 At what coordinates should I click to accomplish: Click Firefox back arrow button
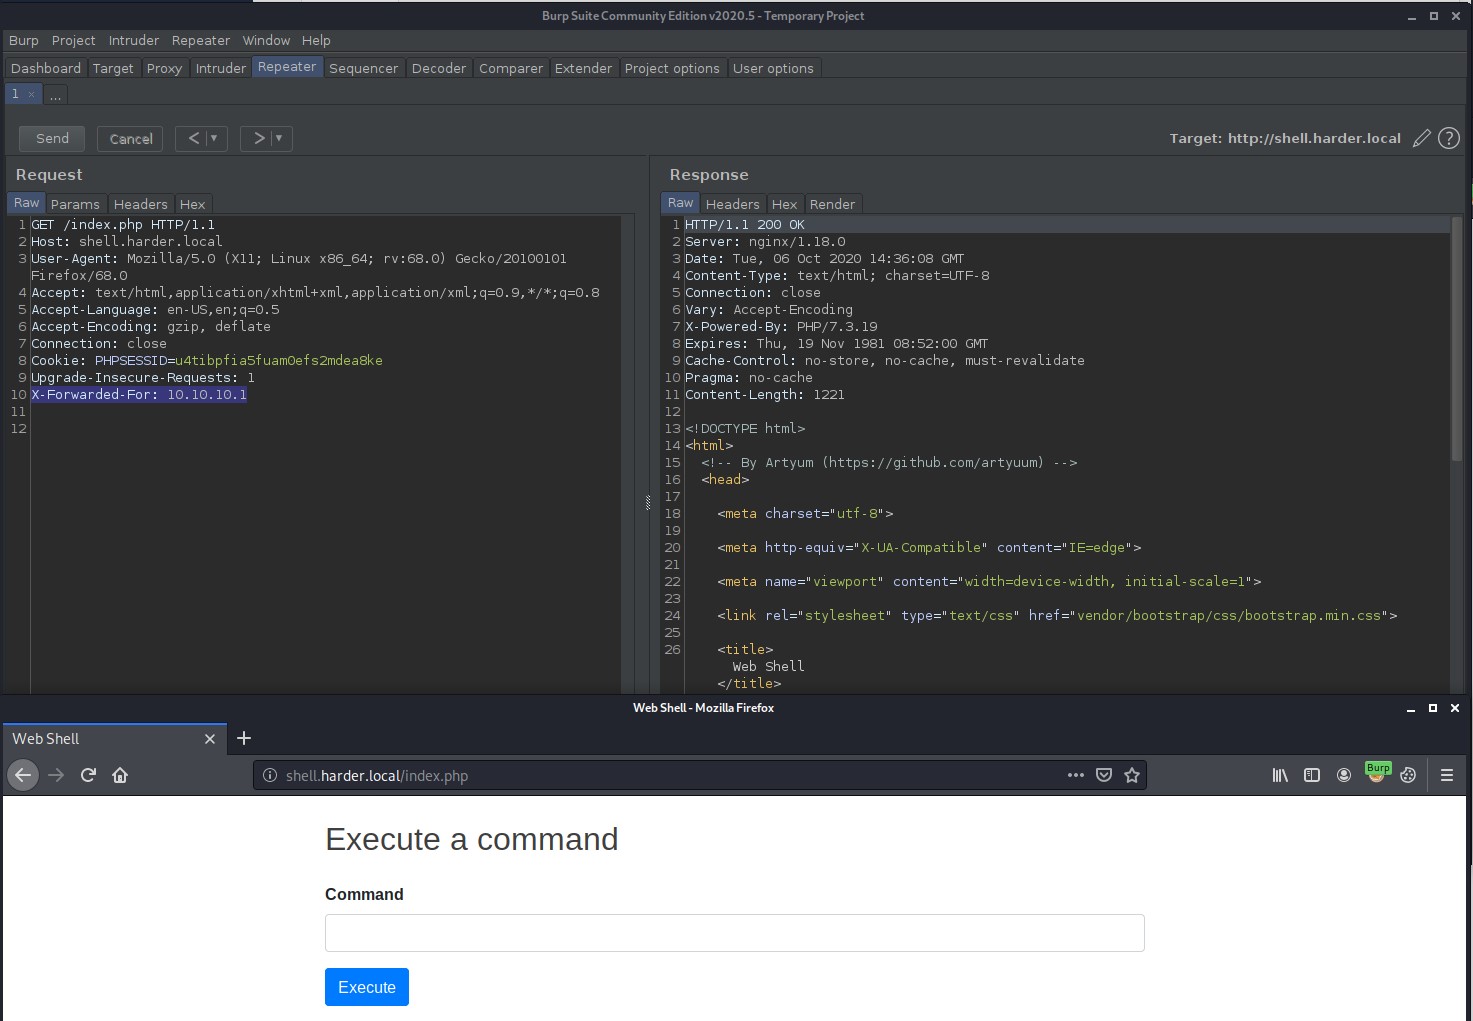[23, 775]
